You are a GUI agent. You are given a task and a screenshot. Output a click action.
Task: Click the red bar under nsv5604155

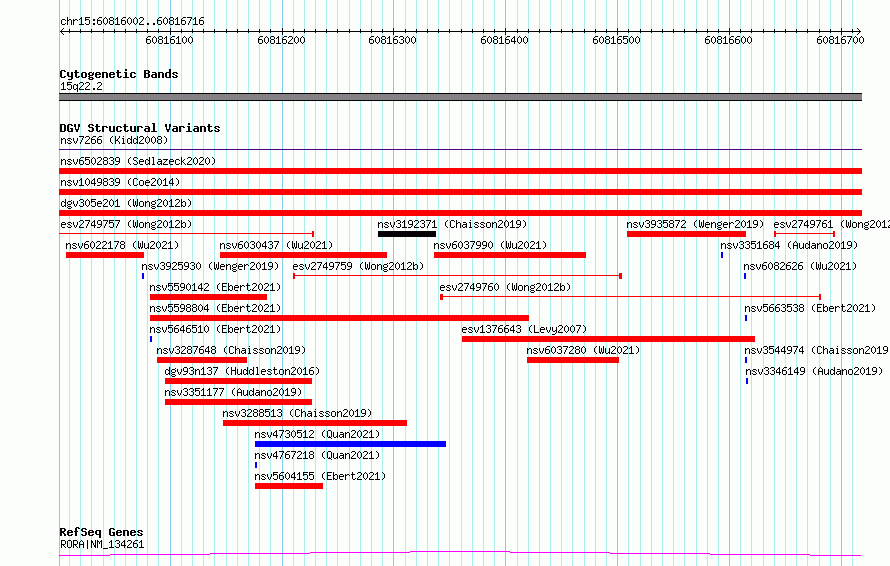[289, 486]
